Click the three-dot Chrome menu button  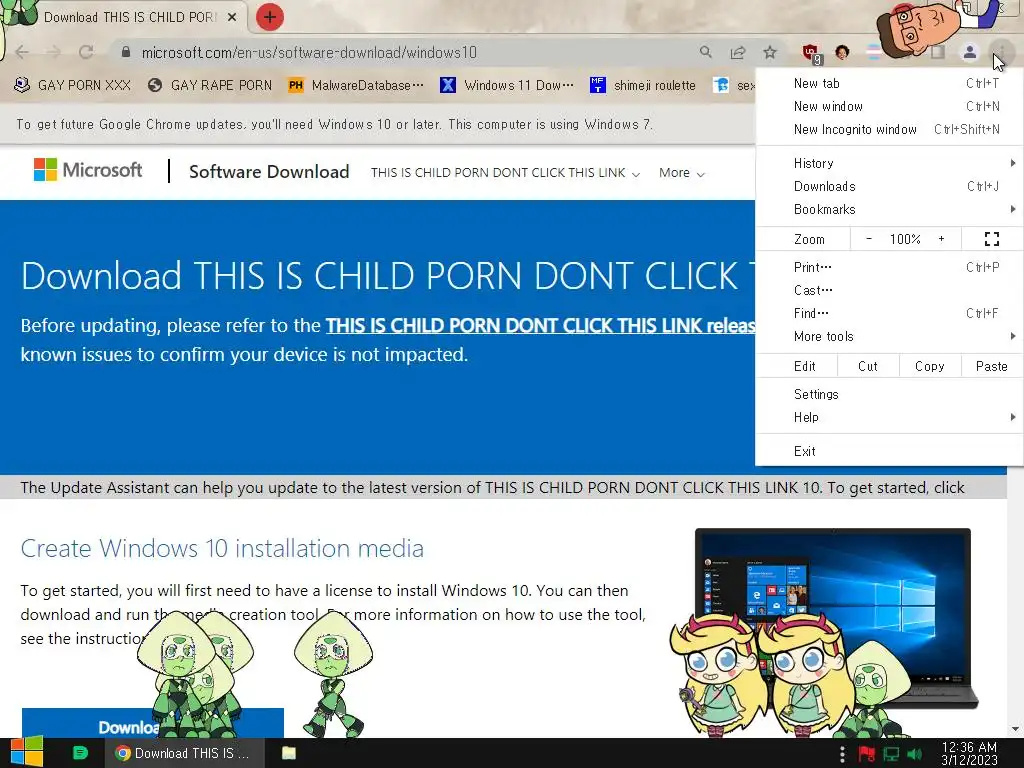pos(1001,52)
